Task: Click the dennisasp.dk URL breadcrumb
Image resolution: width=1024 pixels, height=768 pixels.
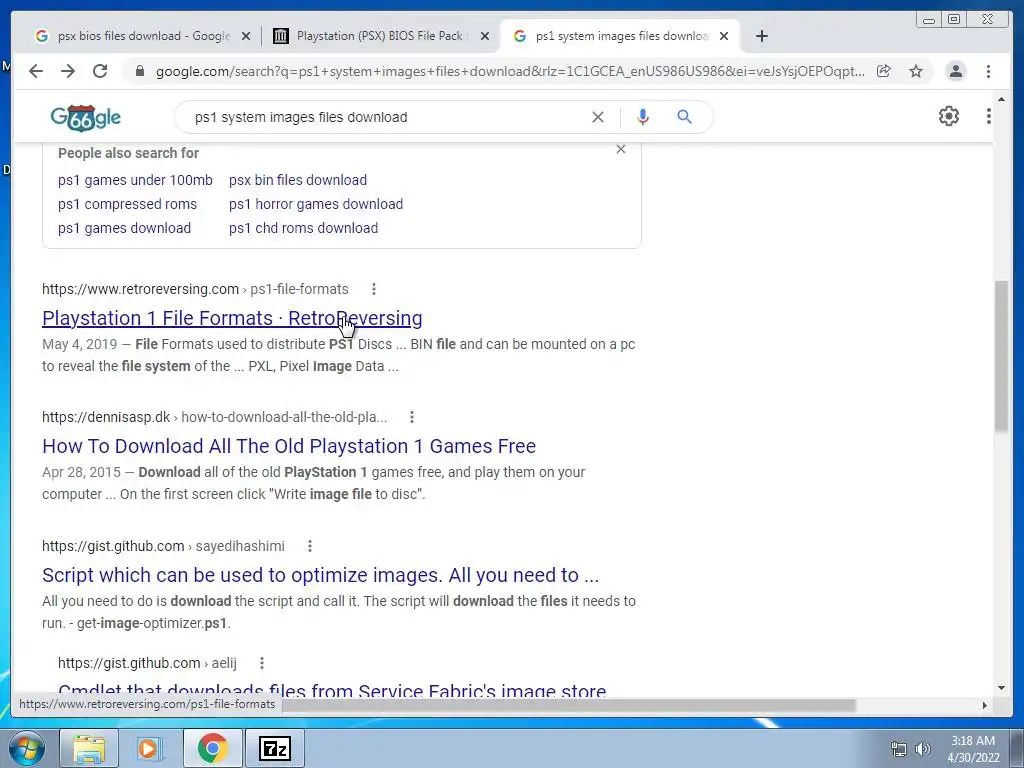Action: coord(214,417)
